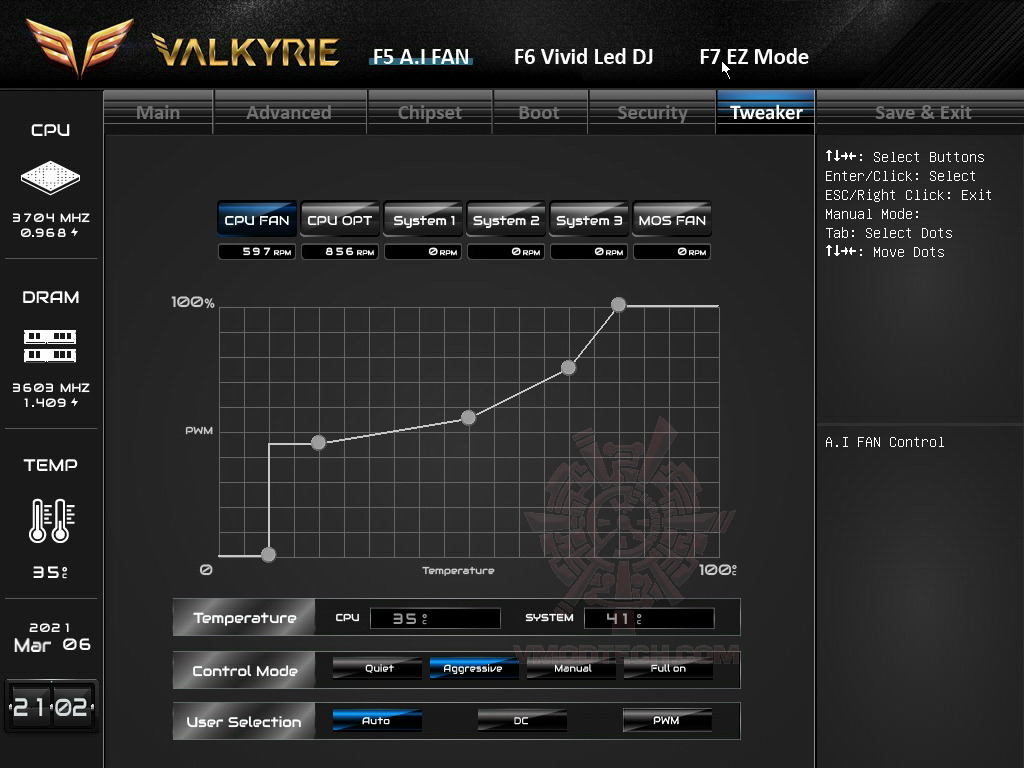Click the 1.409 DRAM voltage value
Image resolution: width=1024 pixels, height=768 pixels.
(50, 402)
